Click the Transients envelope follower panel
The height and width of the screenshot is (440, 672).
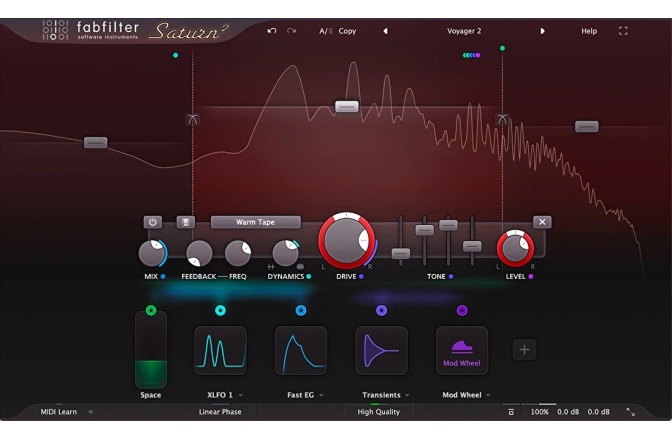(x=381, y=350)
